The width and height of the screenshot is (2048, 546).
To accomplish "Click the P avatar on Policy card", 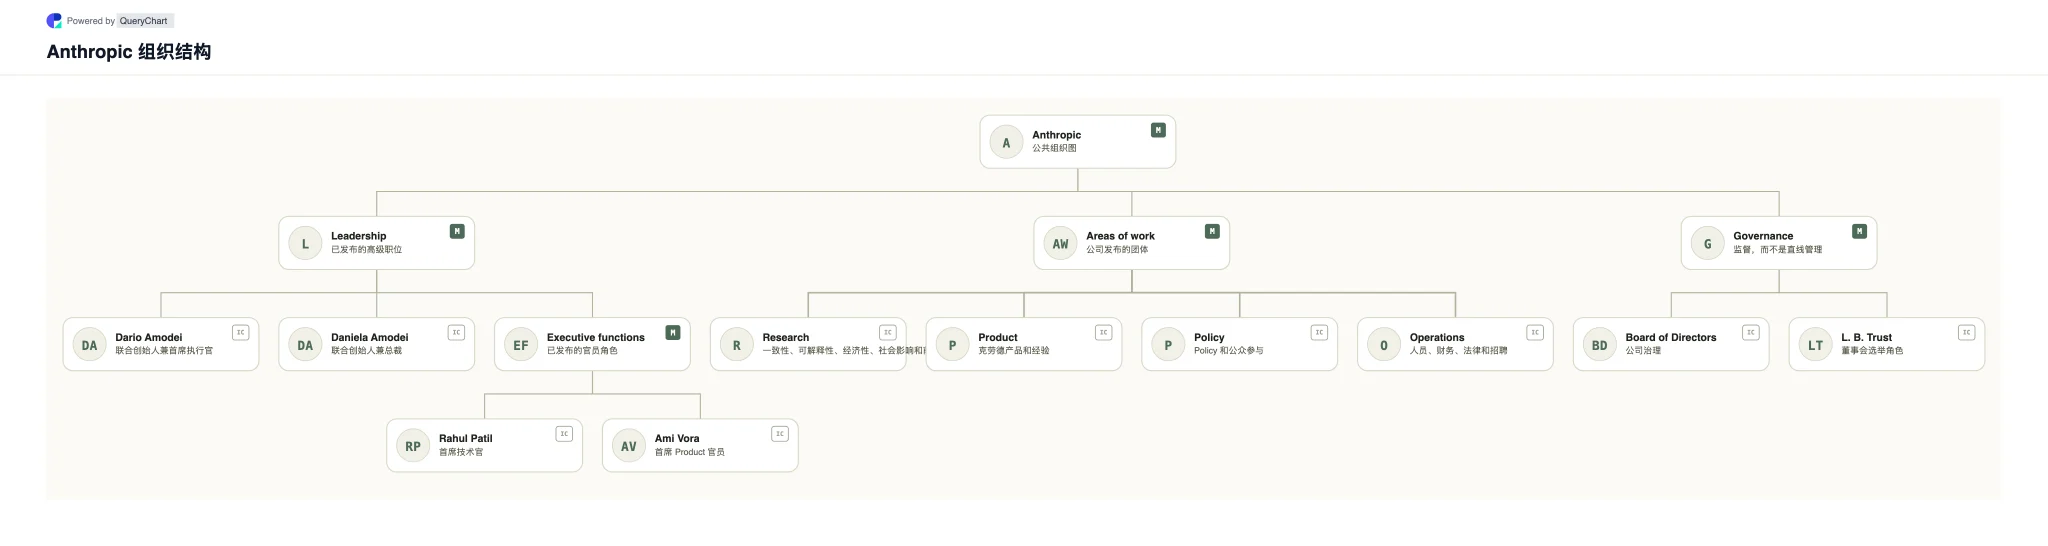I will tap(1168, 345).
